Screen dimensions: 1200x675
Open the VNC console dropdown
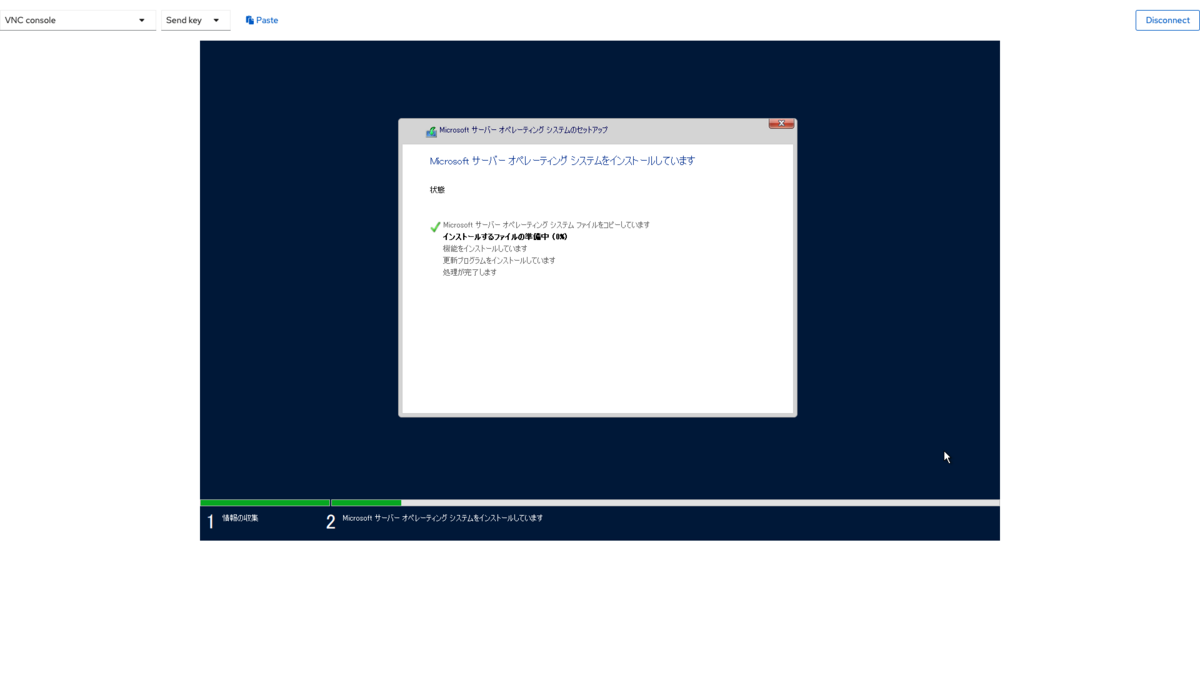(78, 20)
